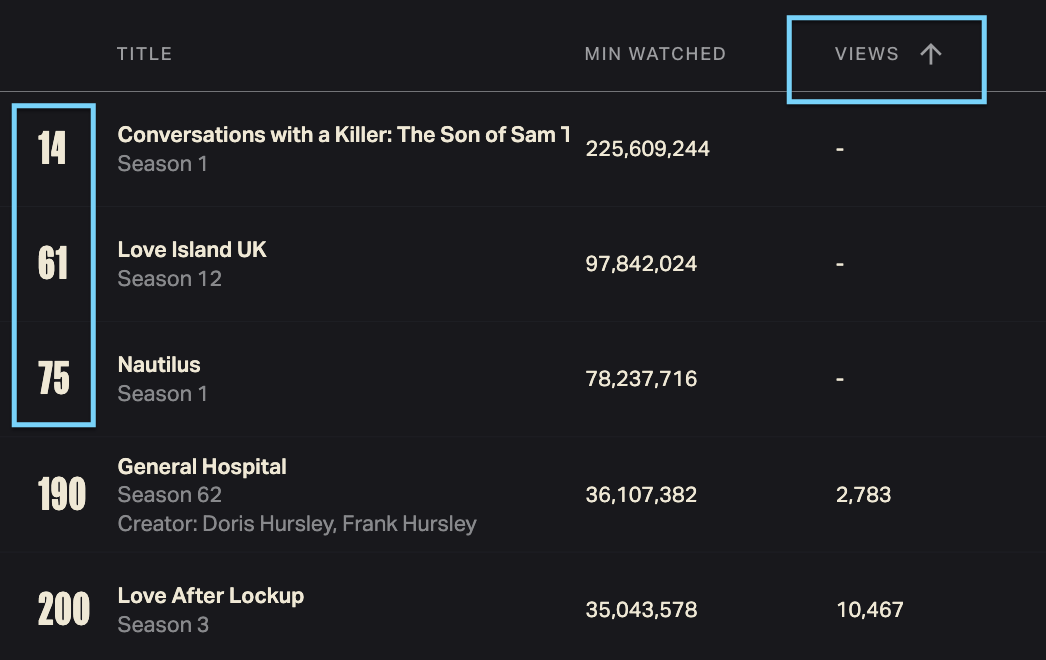Click rank number 190
The image size is (1046, 660).
pos(62,494)
